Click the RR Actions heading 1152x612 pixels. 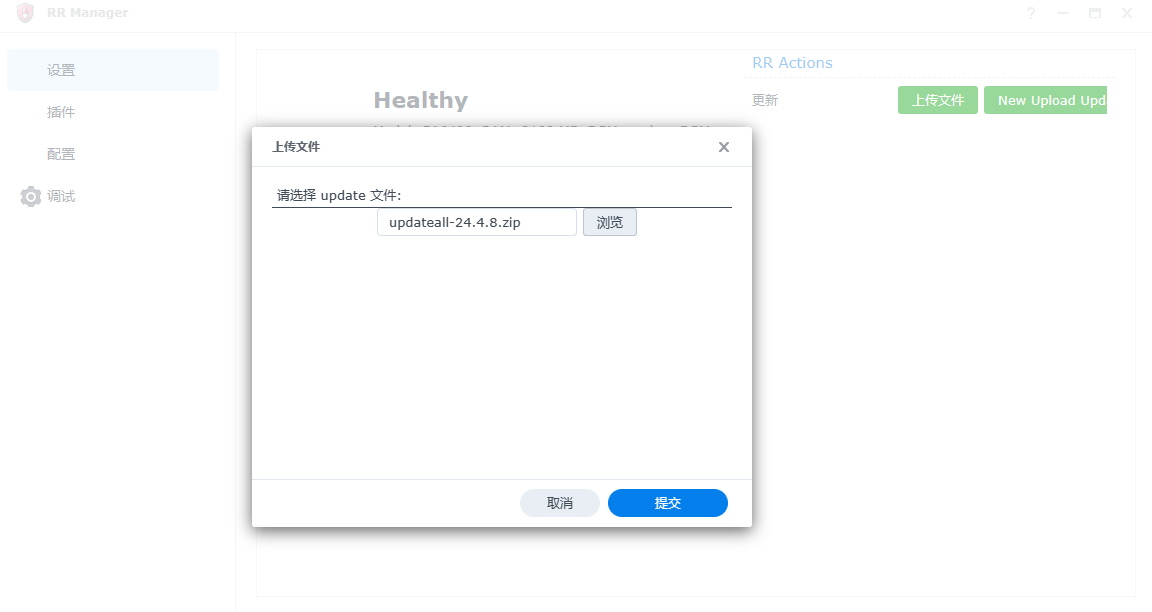click(x=792, y=63)
